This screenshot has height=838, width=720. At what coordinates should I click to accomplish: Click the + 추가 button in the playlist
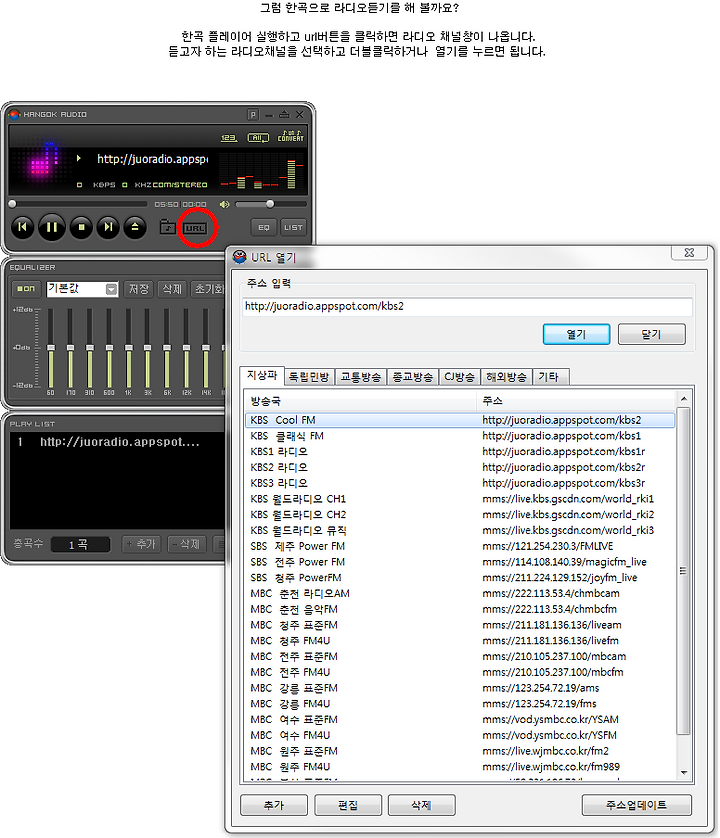[x=142, y=544]
